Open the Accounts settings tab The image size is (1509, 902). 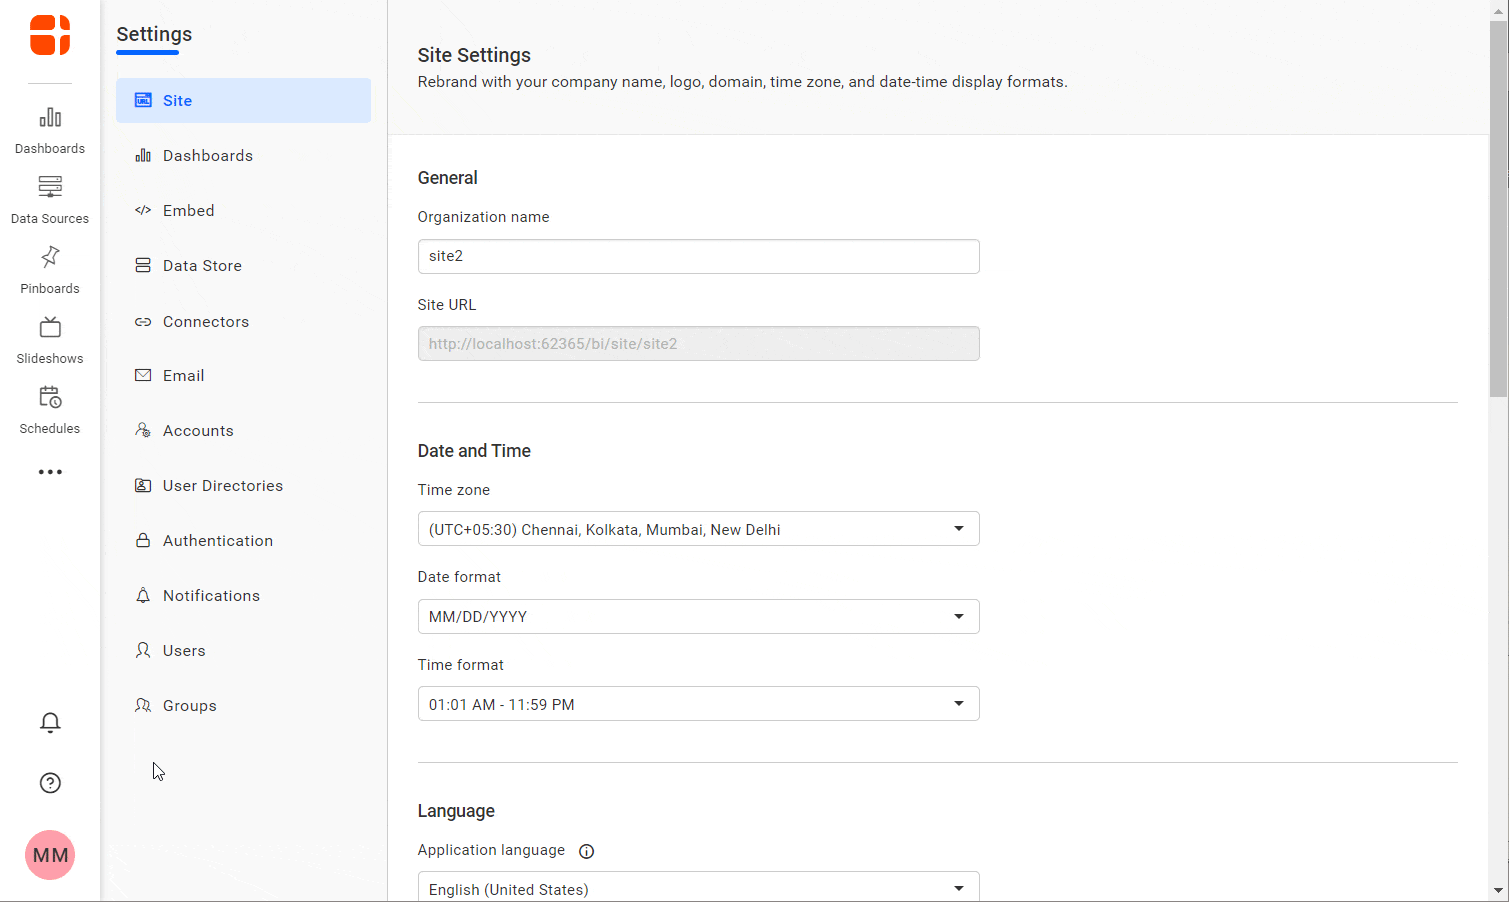243,430
